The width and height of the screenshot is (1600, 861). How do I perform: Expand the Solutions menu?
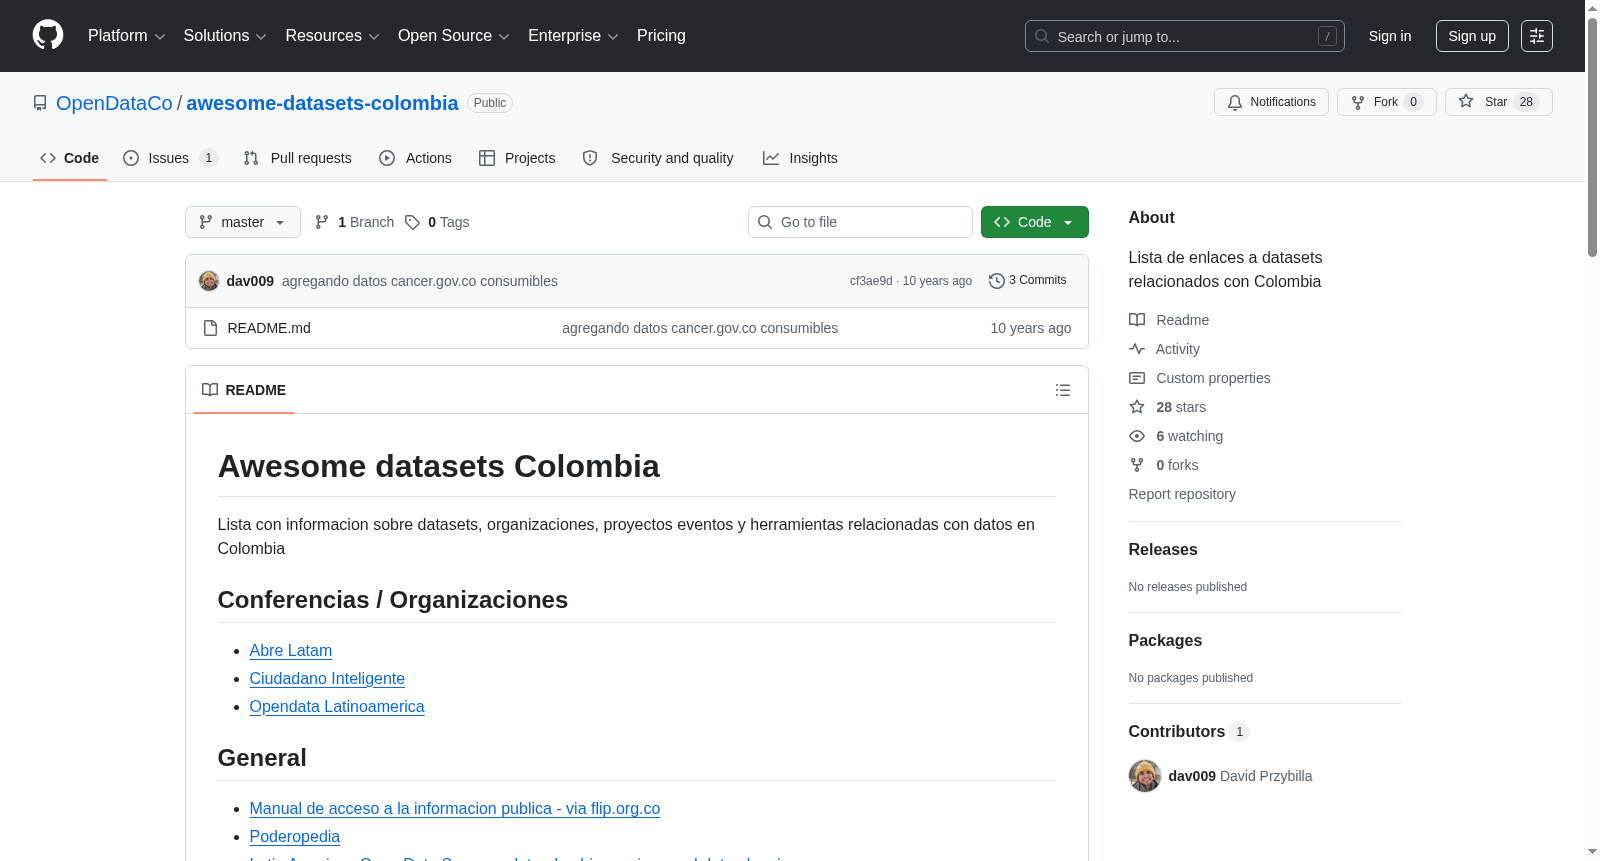[x=225, y=36]
